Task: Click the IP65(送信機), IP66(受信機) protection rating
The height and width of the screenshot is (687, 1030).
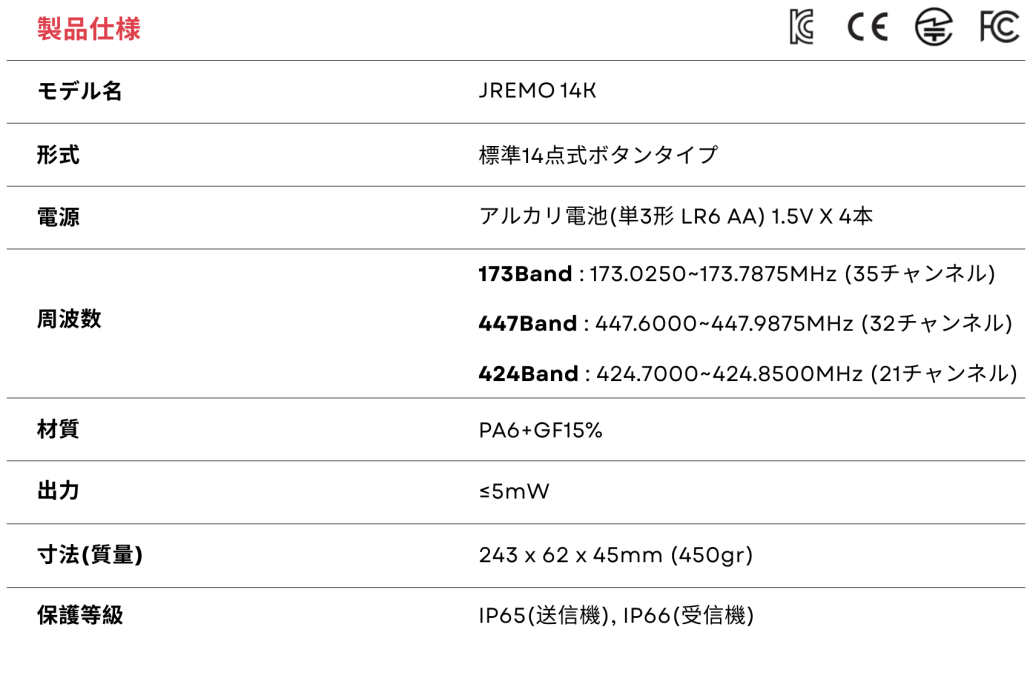Action: pyautogui.click(x=616, y=616)
